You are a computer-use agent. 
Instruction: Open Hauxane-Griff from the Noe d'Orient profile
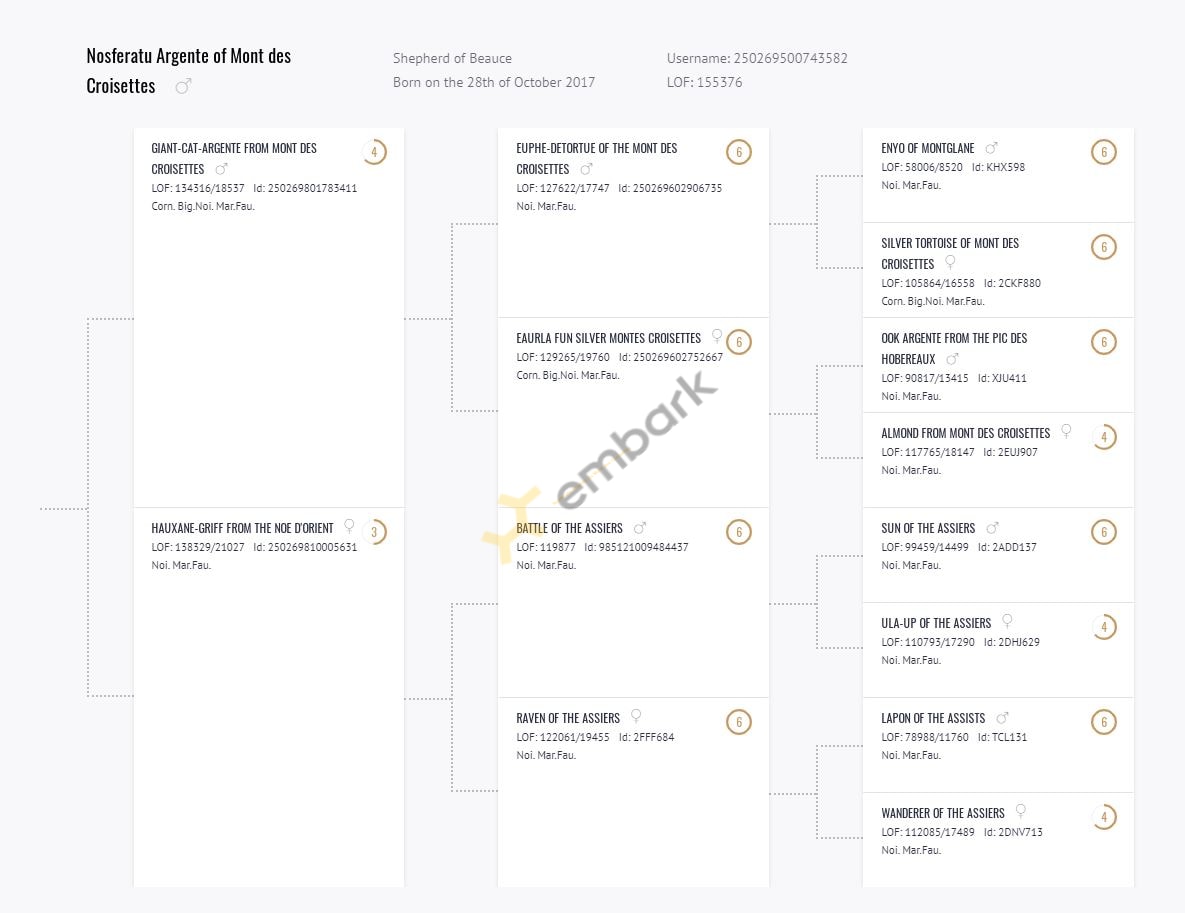(x=242, y=528)
